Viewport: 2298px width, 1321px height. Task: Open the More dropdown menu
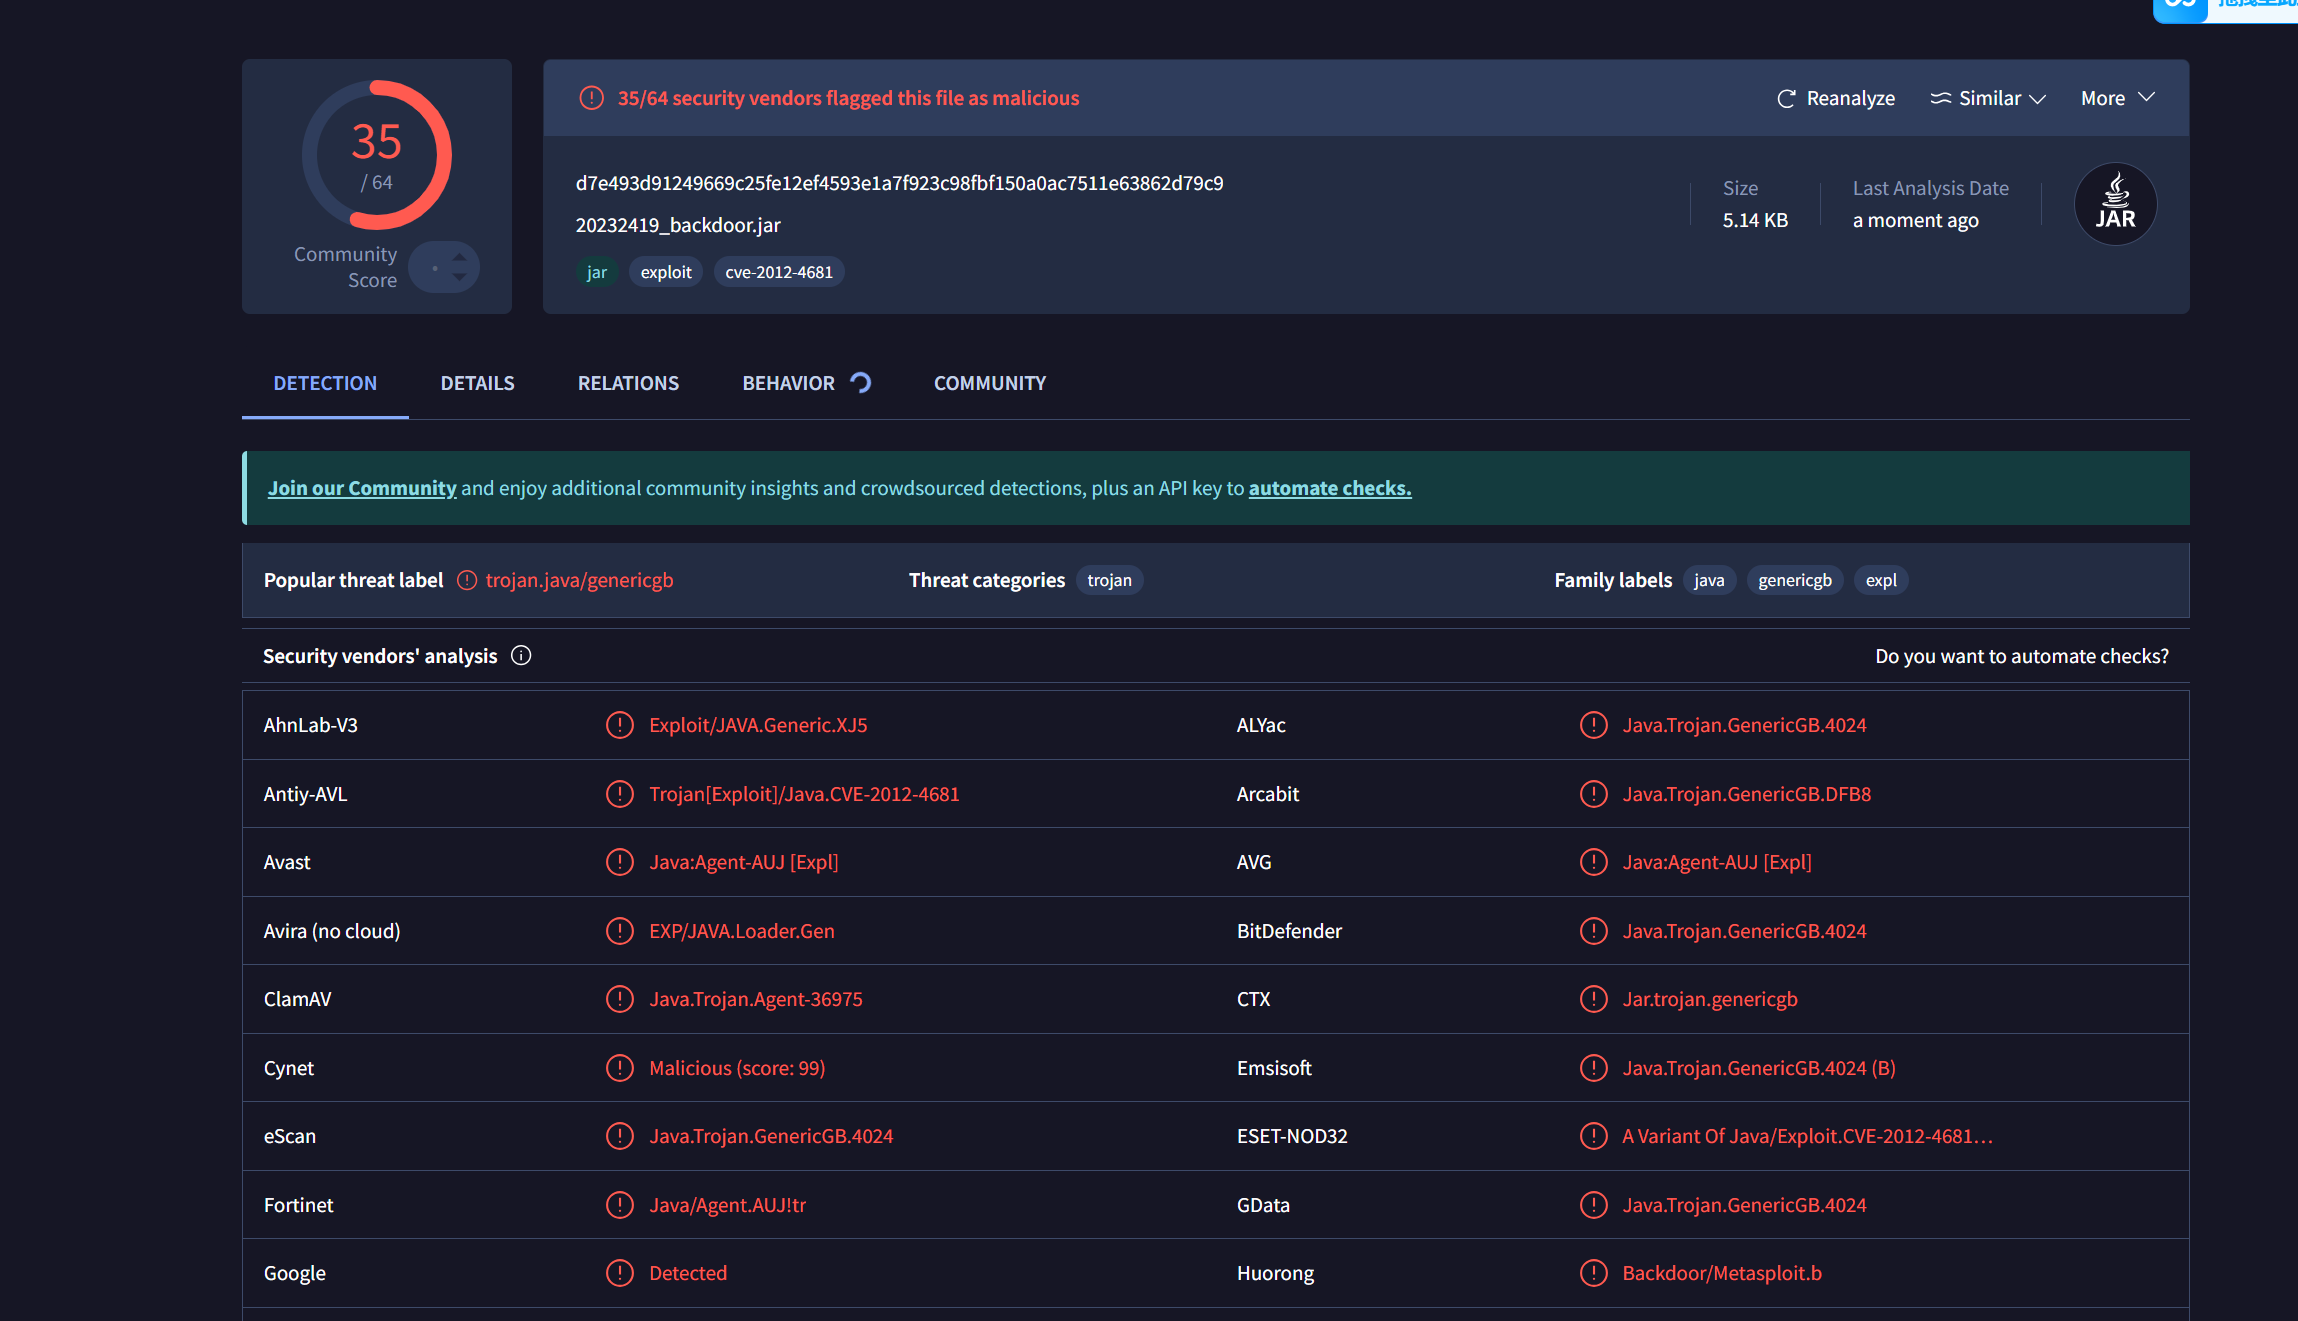(2117, 98)
